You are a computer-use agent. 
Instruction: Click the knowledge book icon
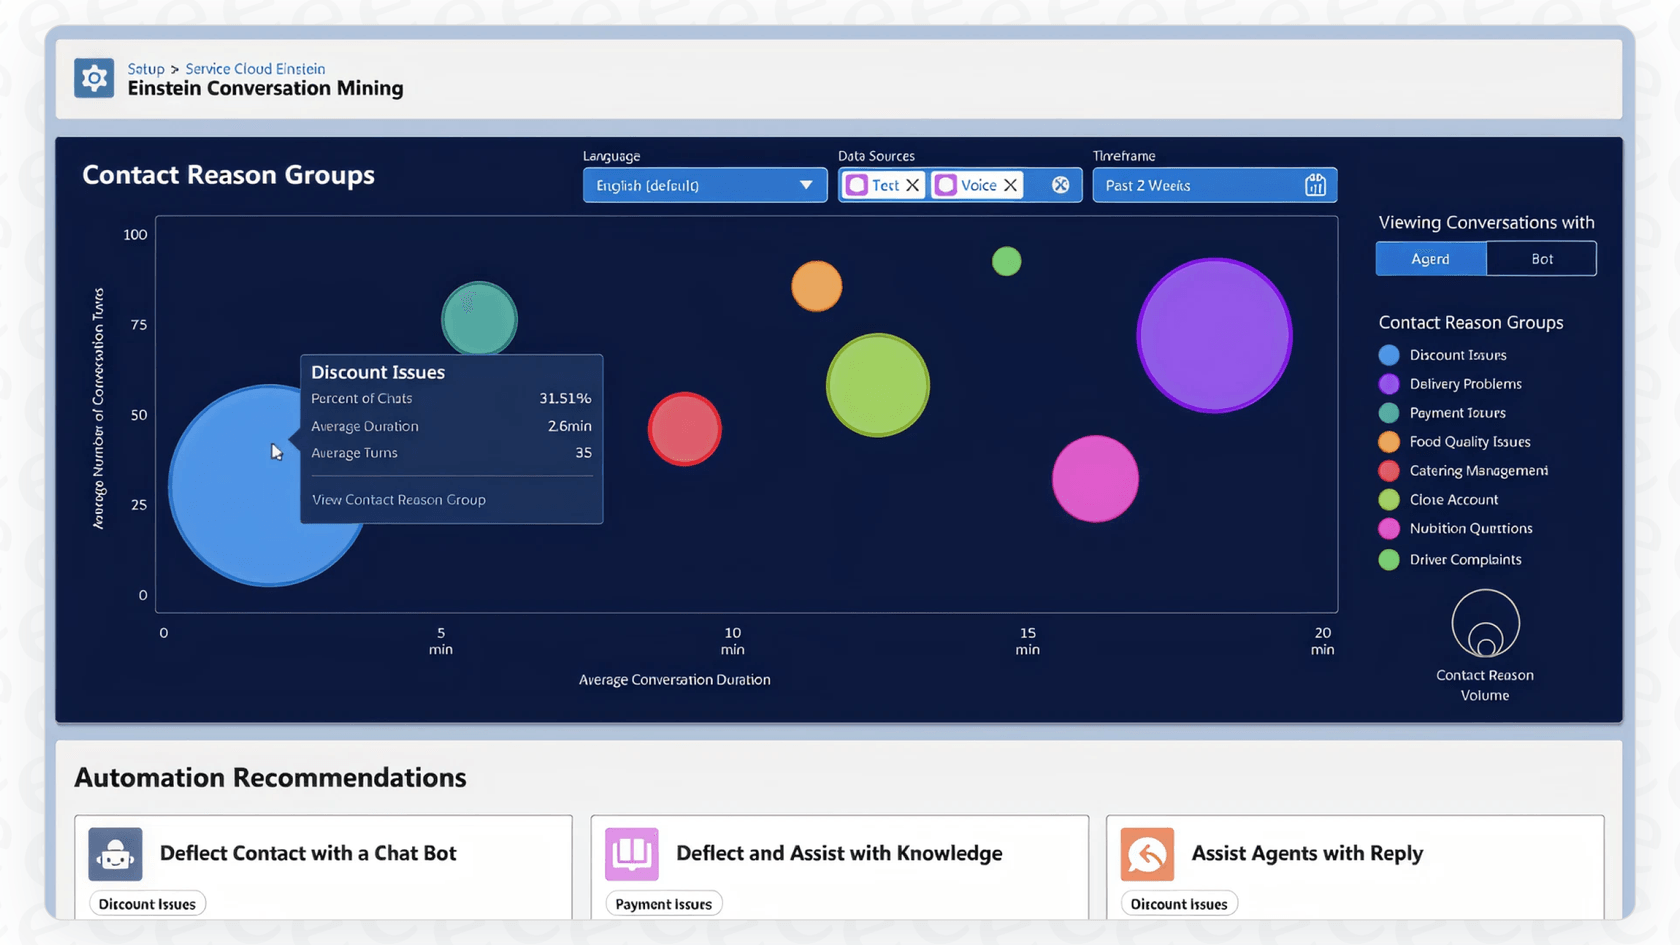(x=631, y=854)
